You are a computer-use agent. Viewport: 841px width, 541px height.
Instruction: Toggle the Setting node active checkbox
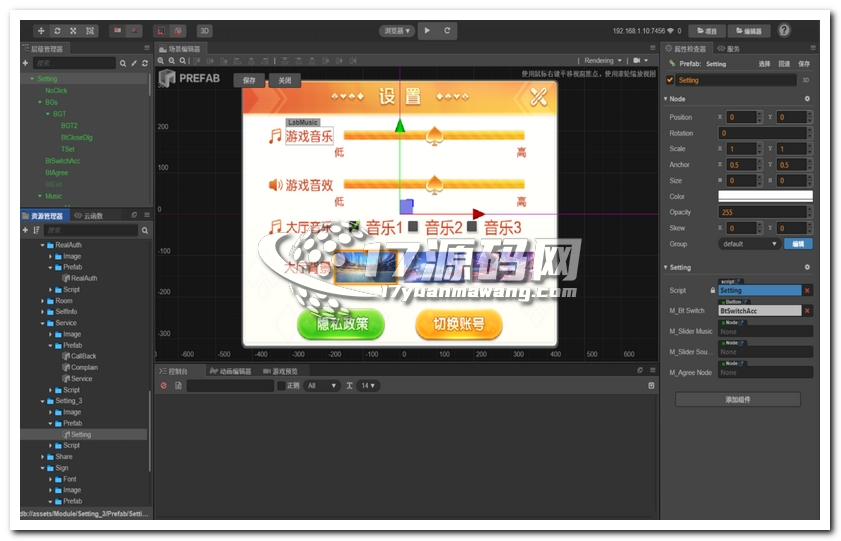[670, 80]
